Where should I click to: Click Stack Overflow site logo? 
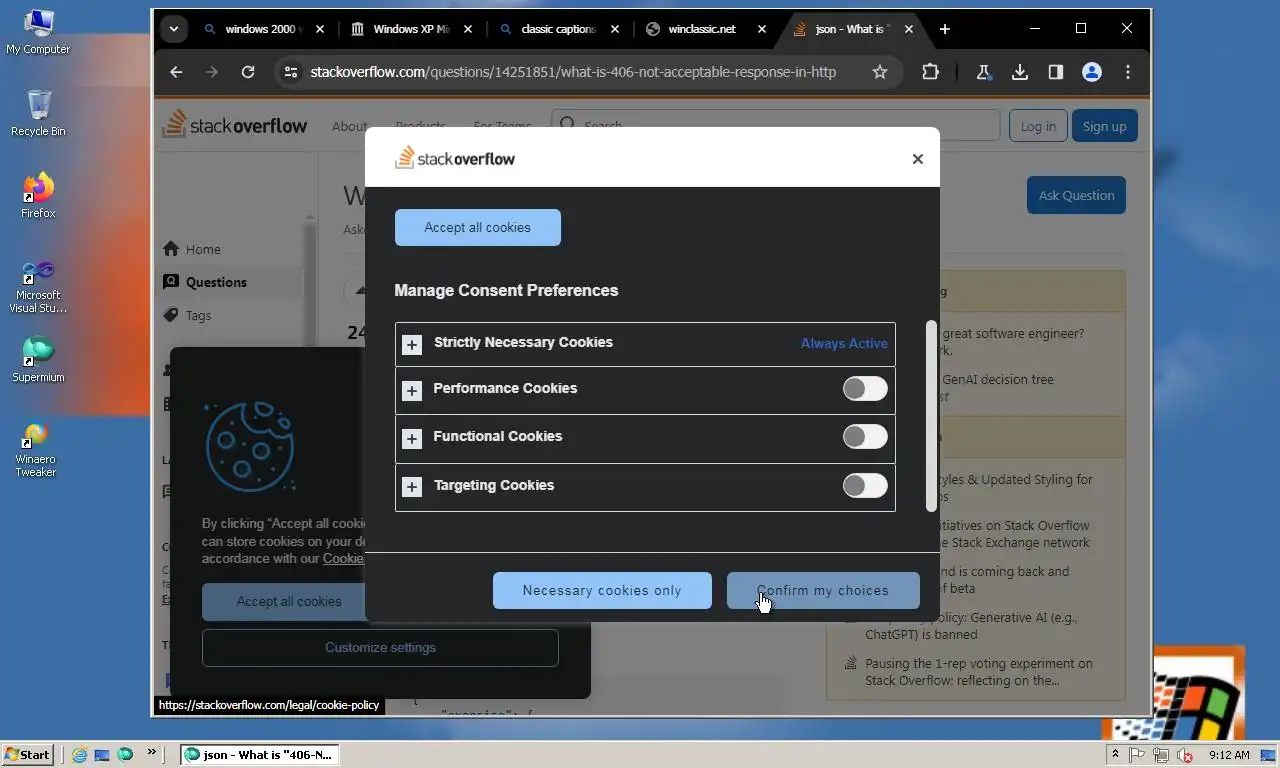pyautogui.click(x=235, y=124)
